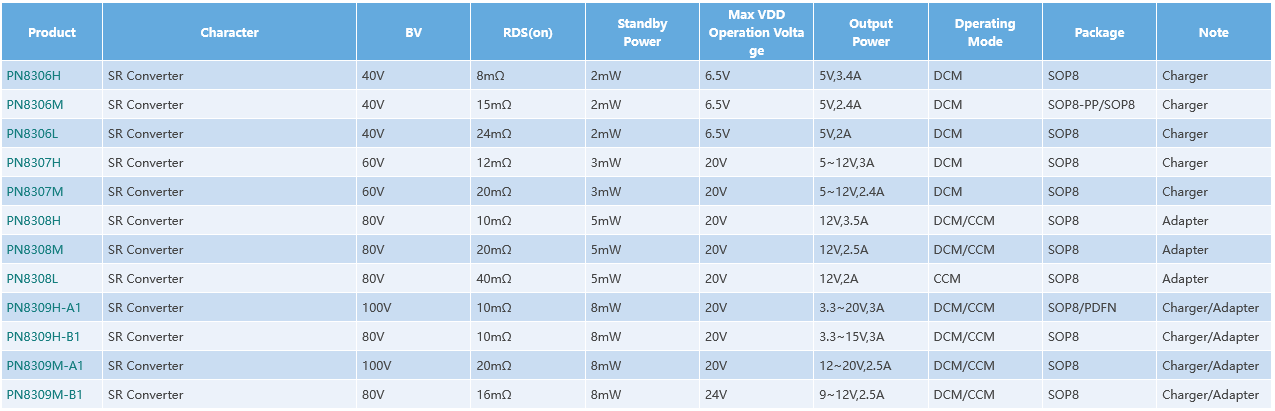Viewport: 1275px width, 411px height.
Task: Open the PN8306L product link
Action: click(33, 134)
